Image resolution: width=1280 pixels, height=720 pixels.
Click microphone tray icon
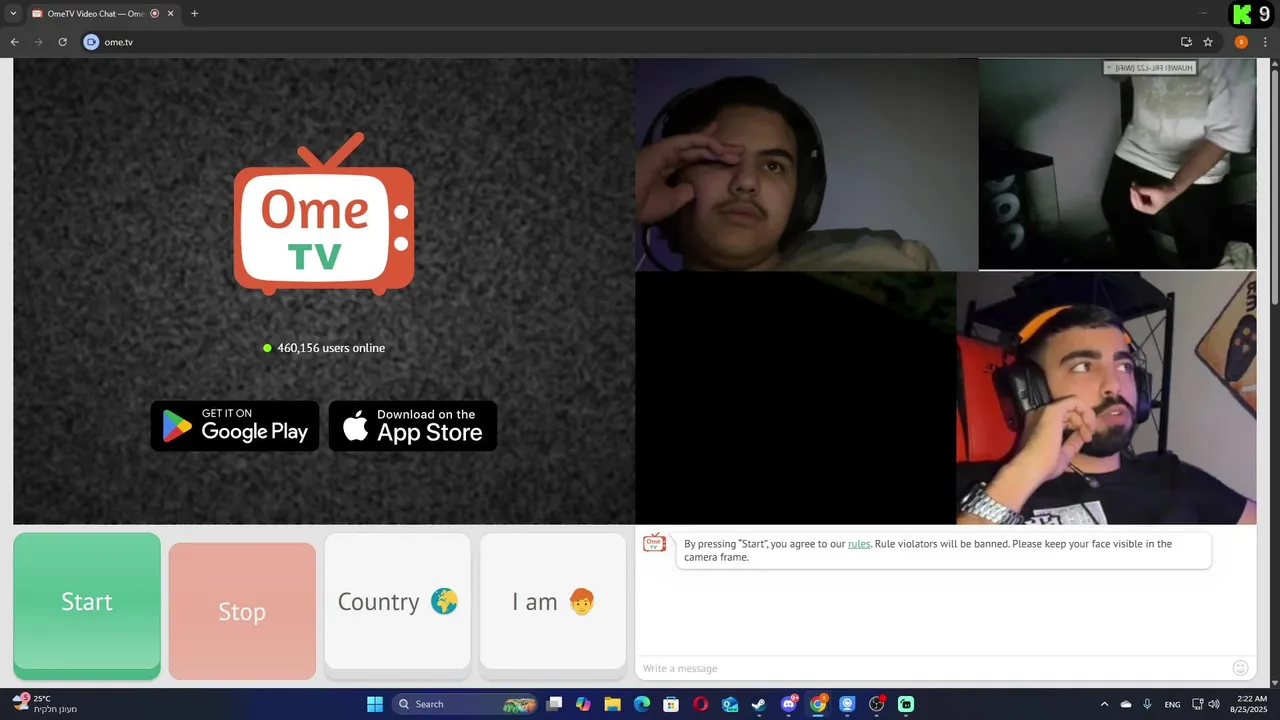pos(1147,704)
